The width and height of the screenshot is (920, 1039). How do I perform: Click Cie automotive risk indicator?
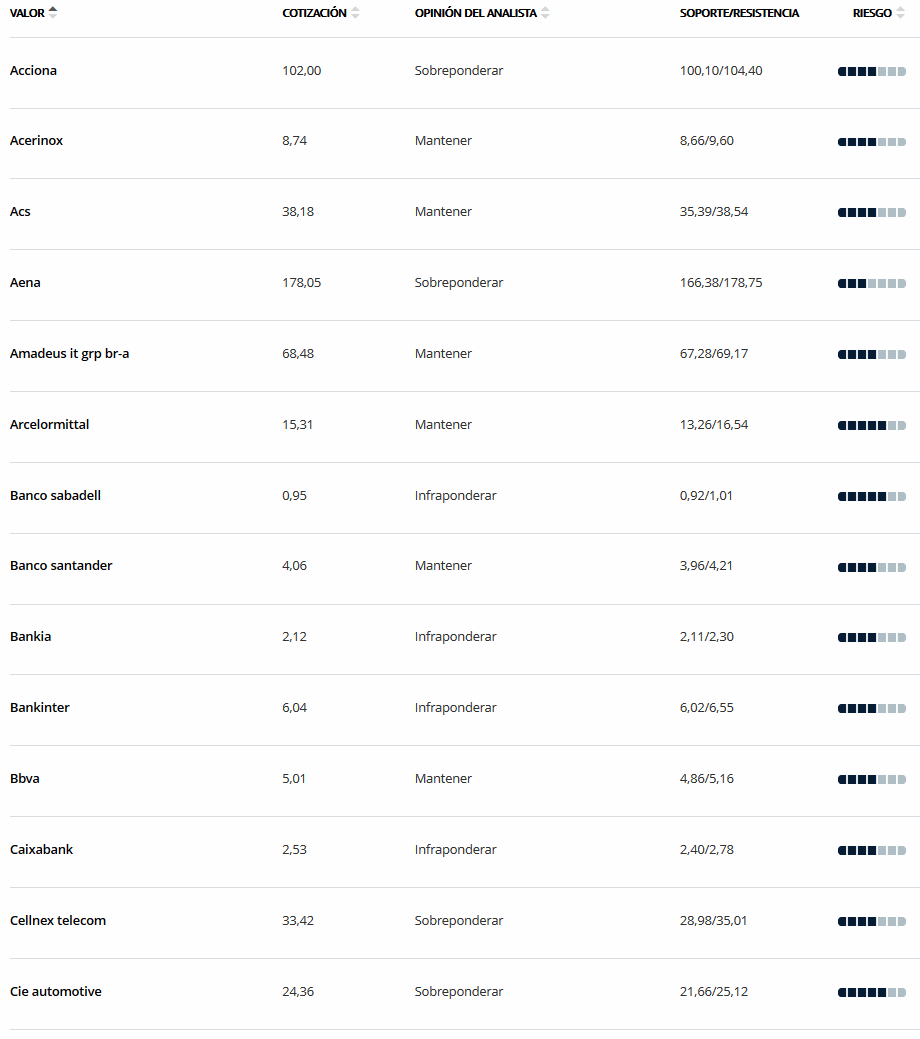872,993
